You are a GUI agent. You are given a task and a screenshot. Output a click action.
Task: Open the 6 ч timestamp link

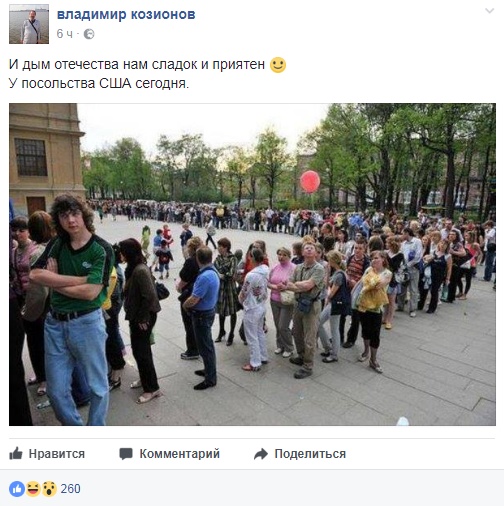click(x=64, y=34)
